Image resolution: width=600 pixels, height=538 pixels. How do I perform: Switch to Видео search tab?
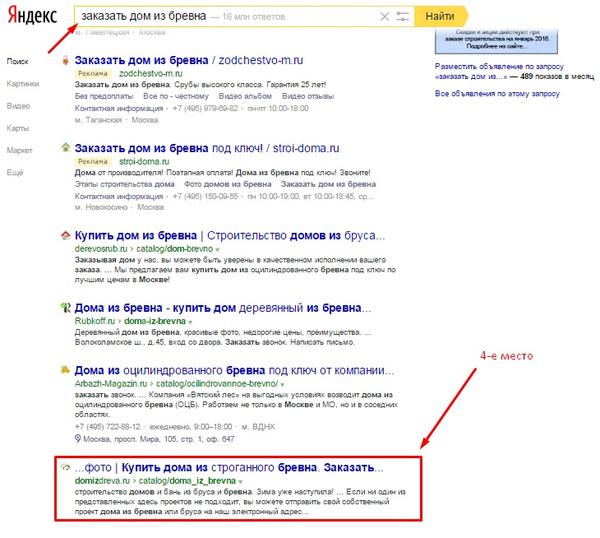[x=18, y=106]
